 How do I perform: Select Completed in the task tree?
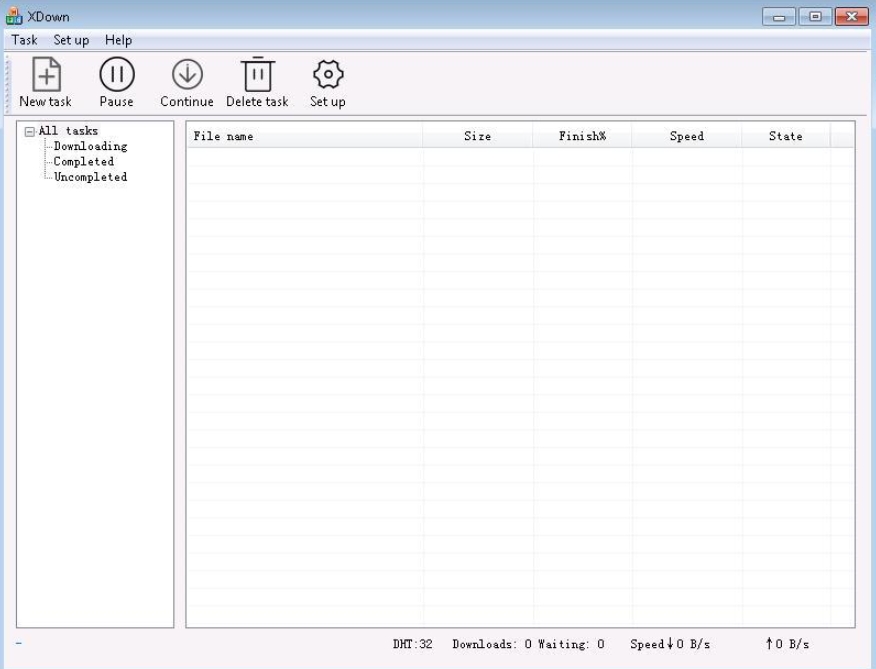click(x=83, y=162)
